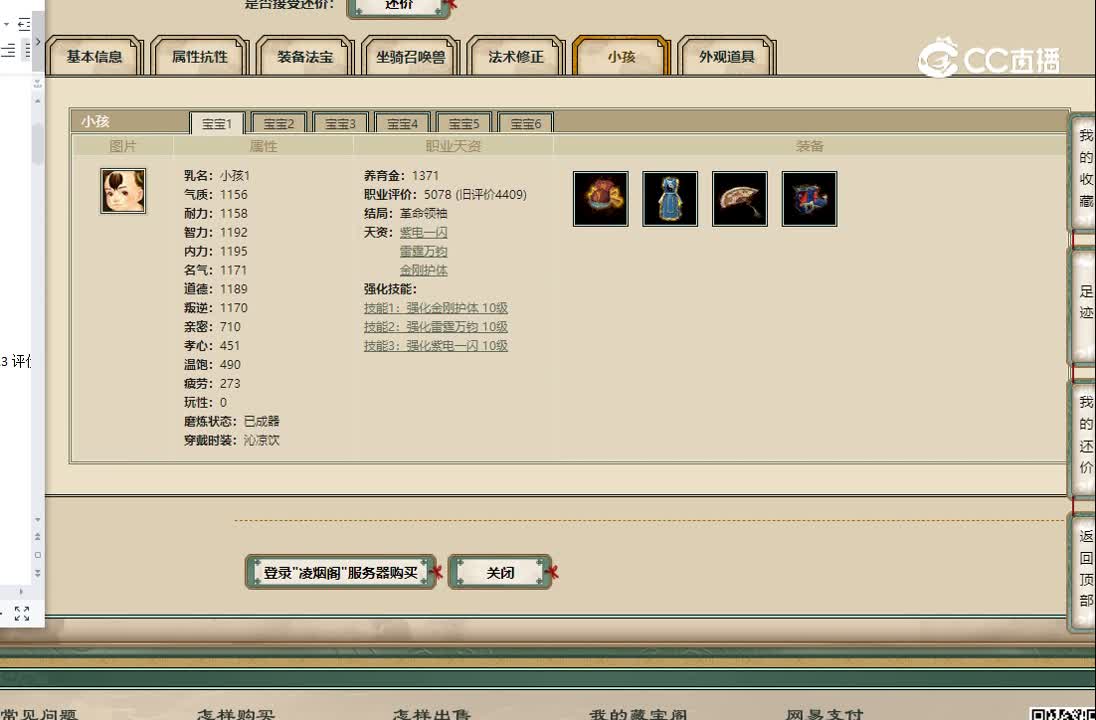Click the 智力: 1192 attribute row

coord(216,232)
